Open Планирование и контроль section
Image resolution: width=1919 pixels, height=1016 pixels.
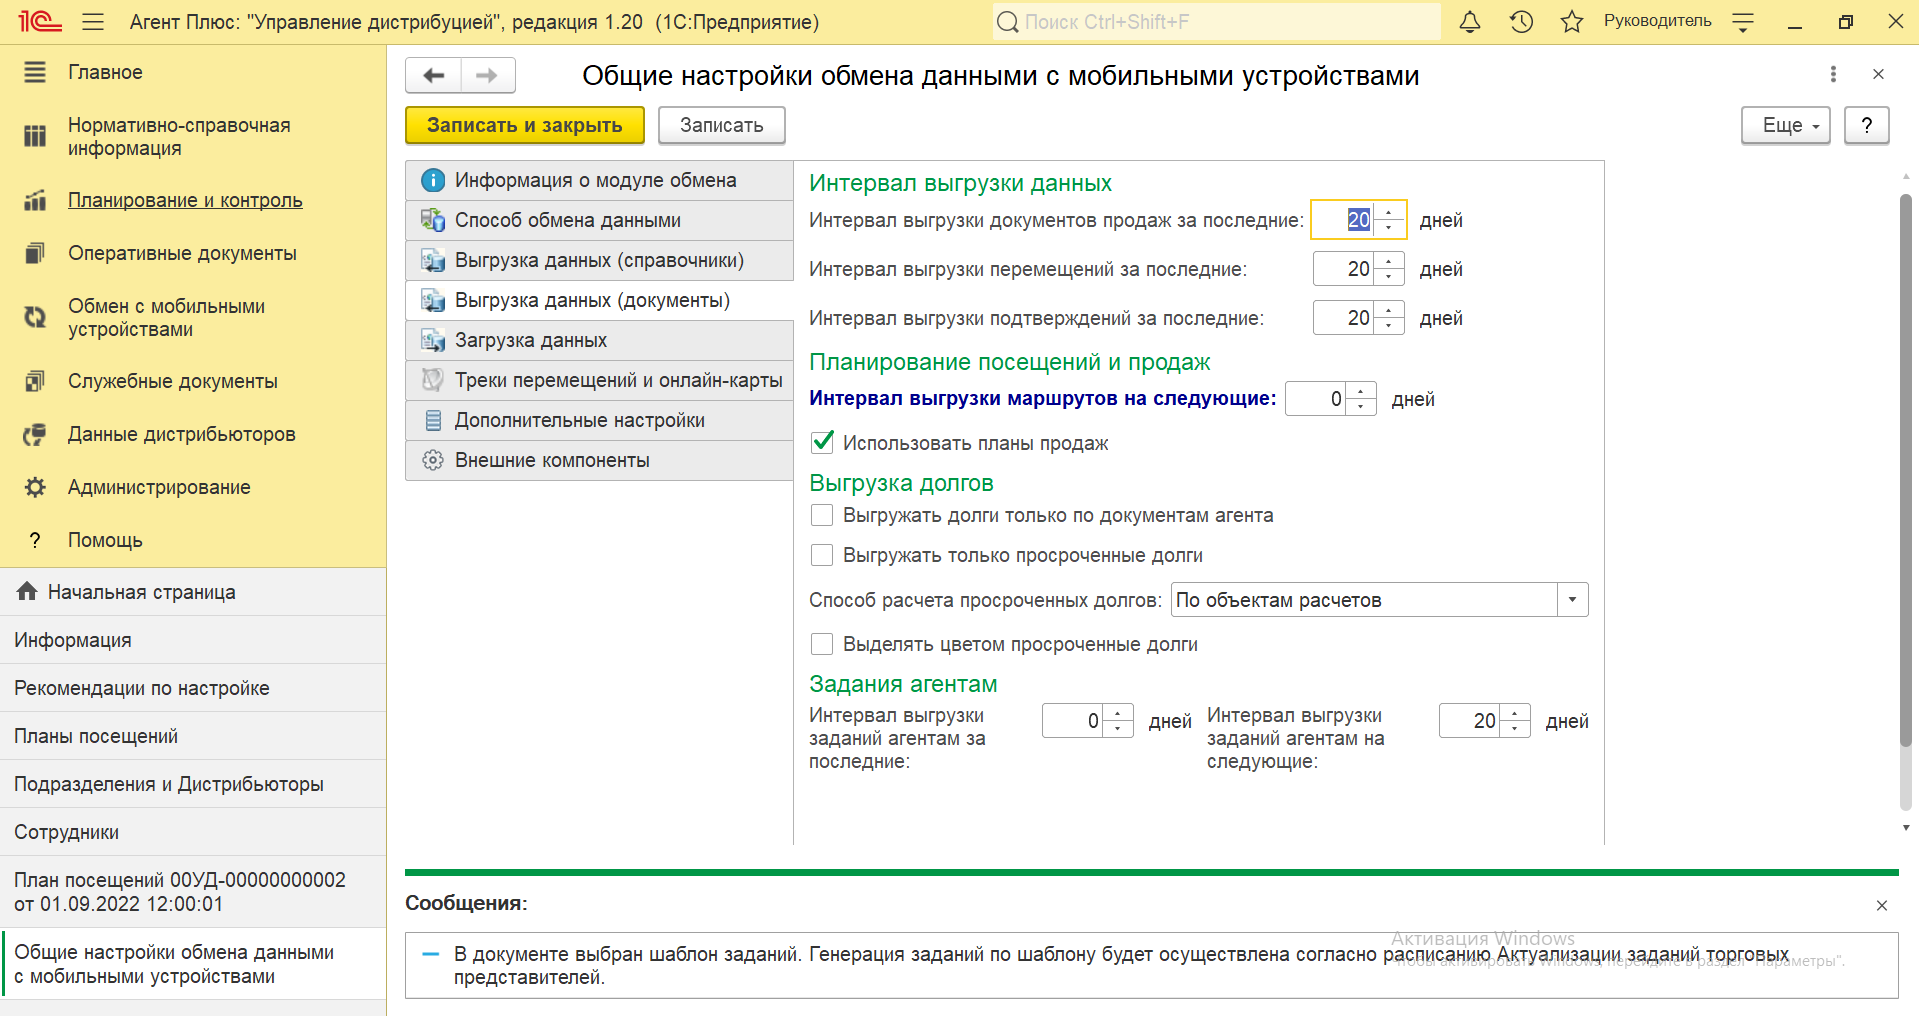(x=185, y=200)
